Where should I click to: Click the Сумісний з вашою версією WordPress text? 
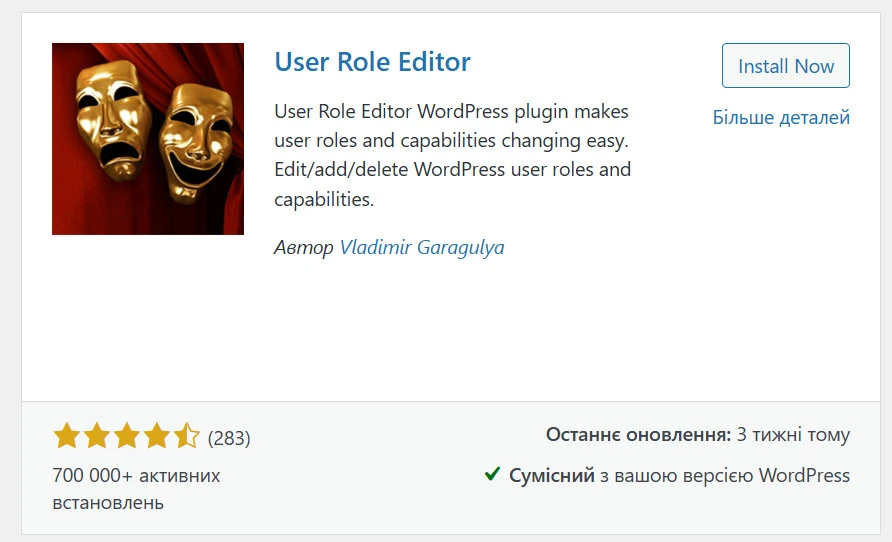[x=679, y=475]
